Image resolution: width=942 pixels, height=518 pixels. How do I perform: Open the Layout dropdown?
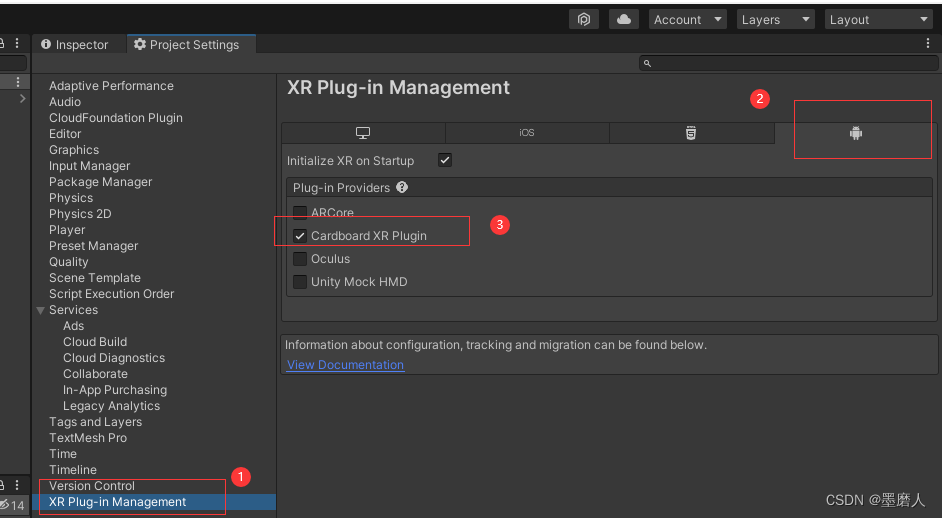pyautogui.click(x=879, y=19)
